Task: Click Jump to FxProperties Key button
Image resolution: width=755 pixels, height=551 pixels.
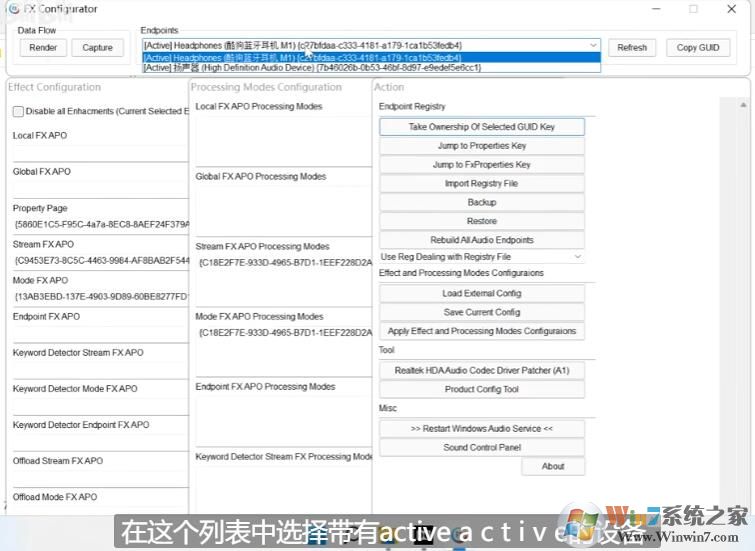Action: [x=482, y=165]
